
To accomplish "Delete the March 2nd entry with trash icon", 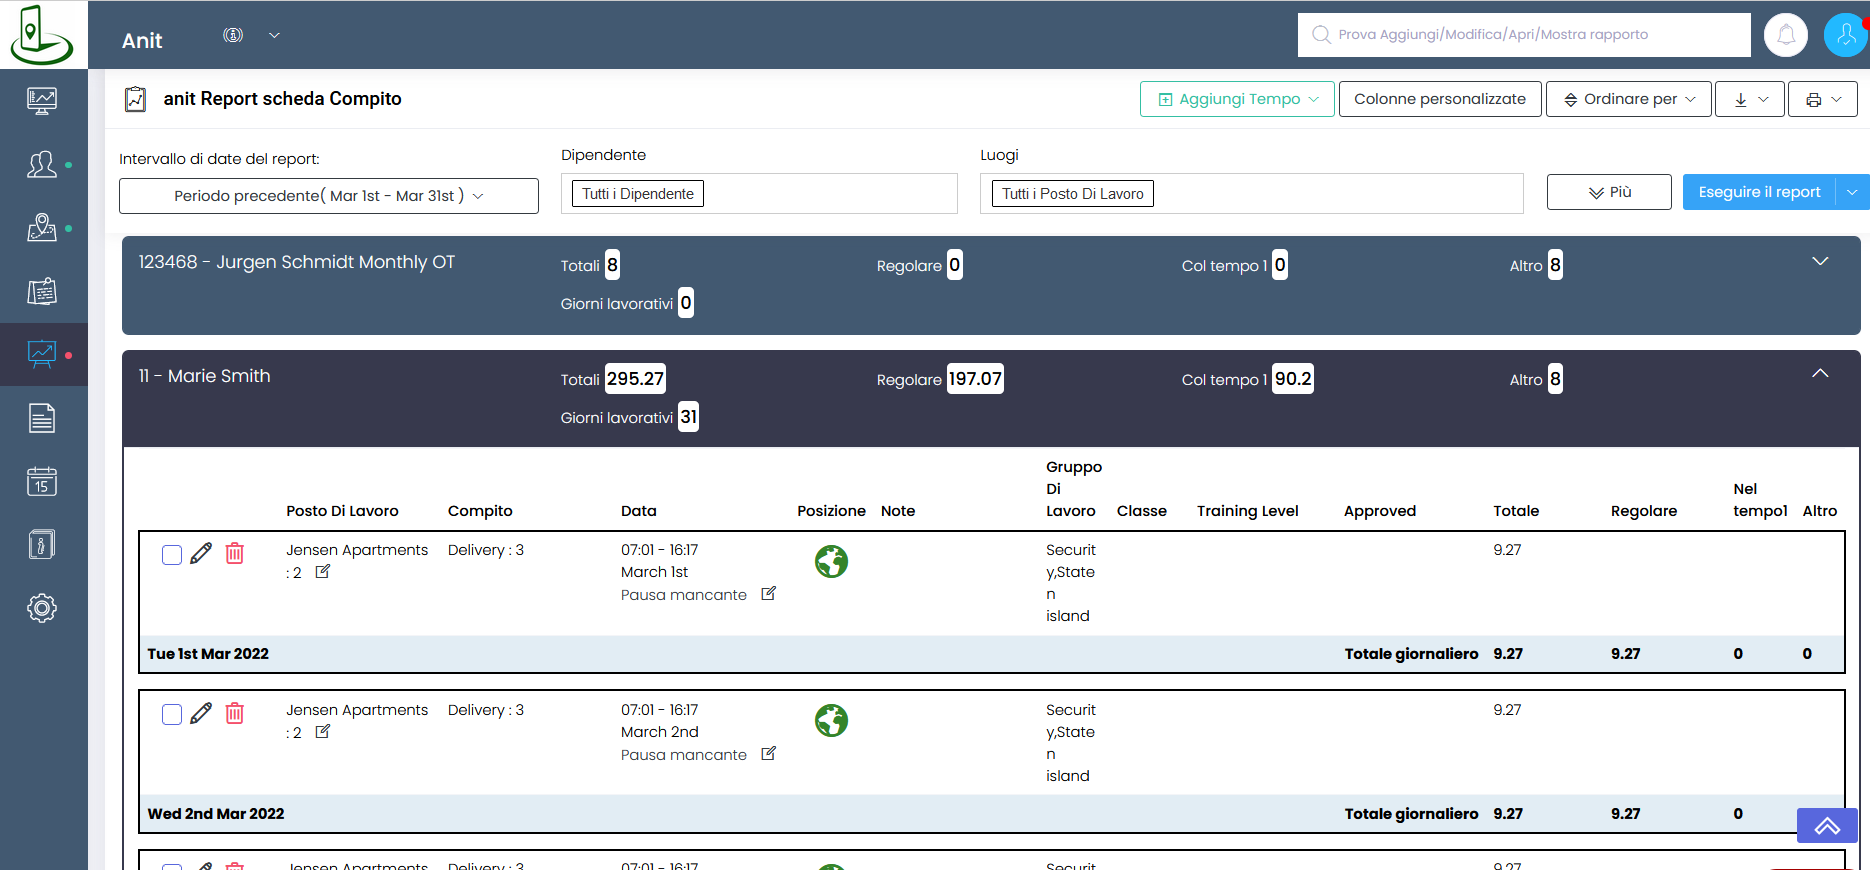I will [x=235, y=713].
